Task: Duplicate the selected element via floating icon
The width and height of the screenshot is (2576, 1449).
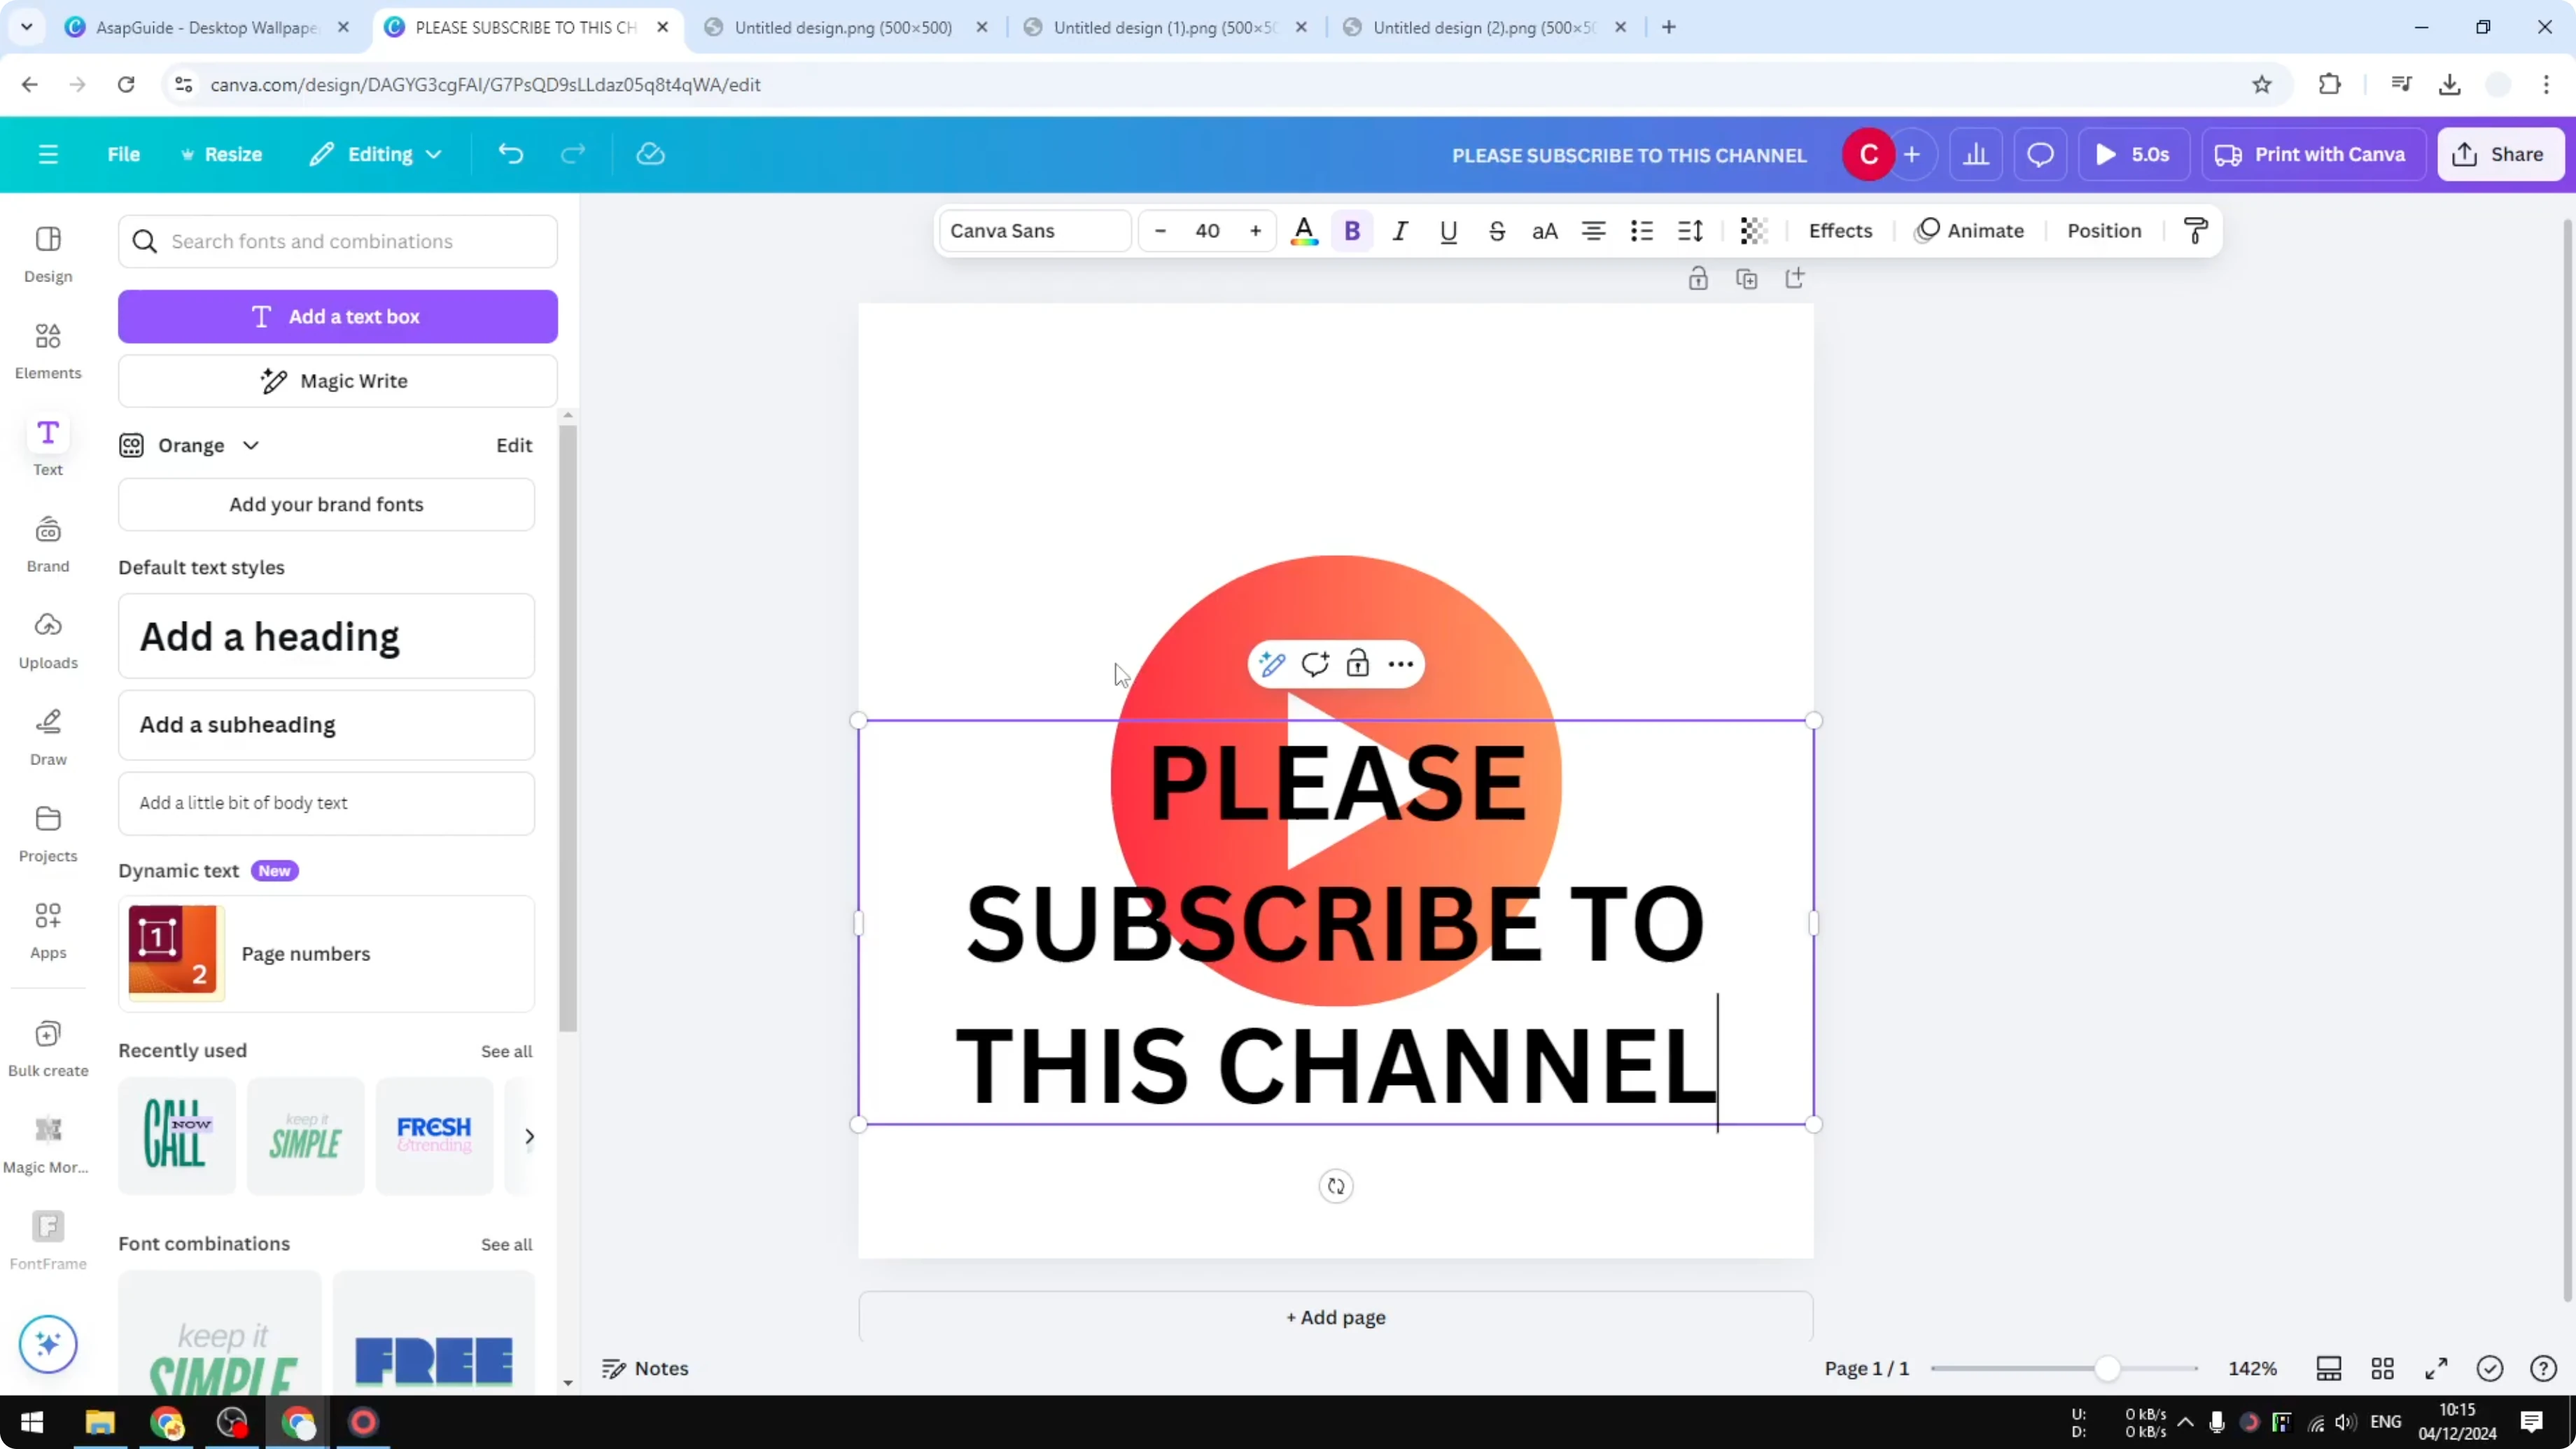Action: click(x=1747, y=278)
